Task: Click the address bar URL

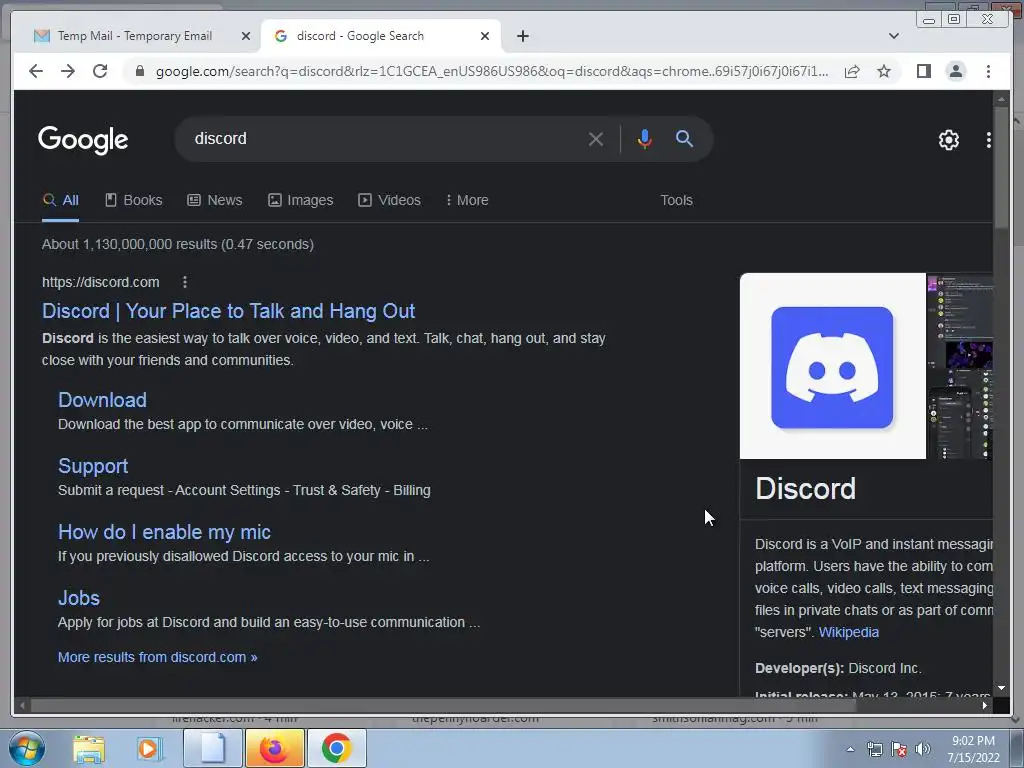Action: (x=492, y=71)
